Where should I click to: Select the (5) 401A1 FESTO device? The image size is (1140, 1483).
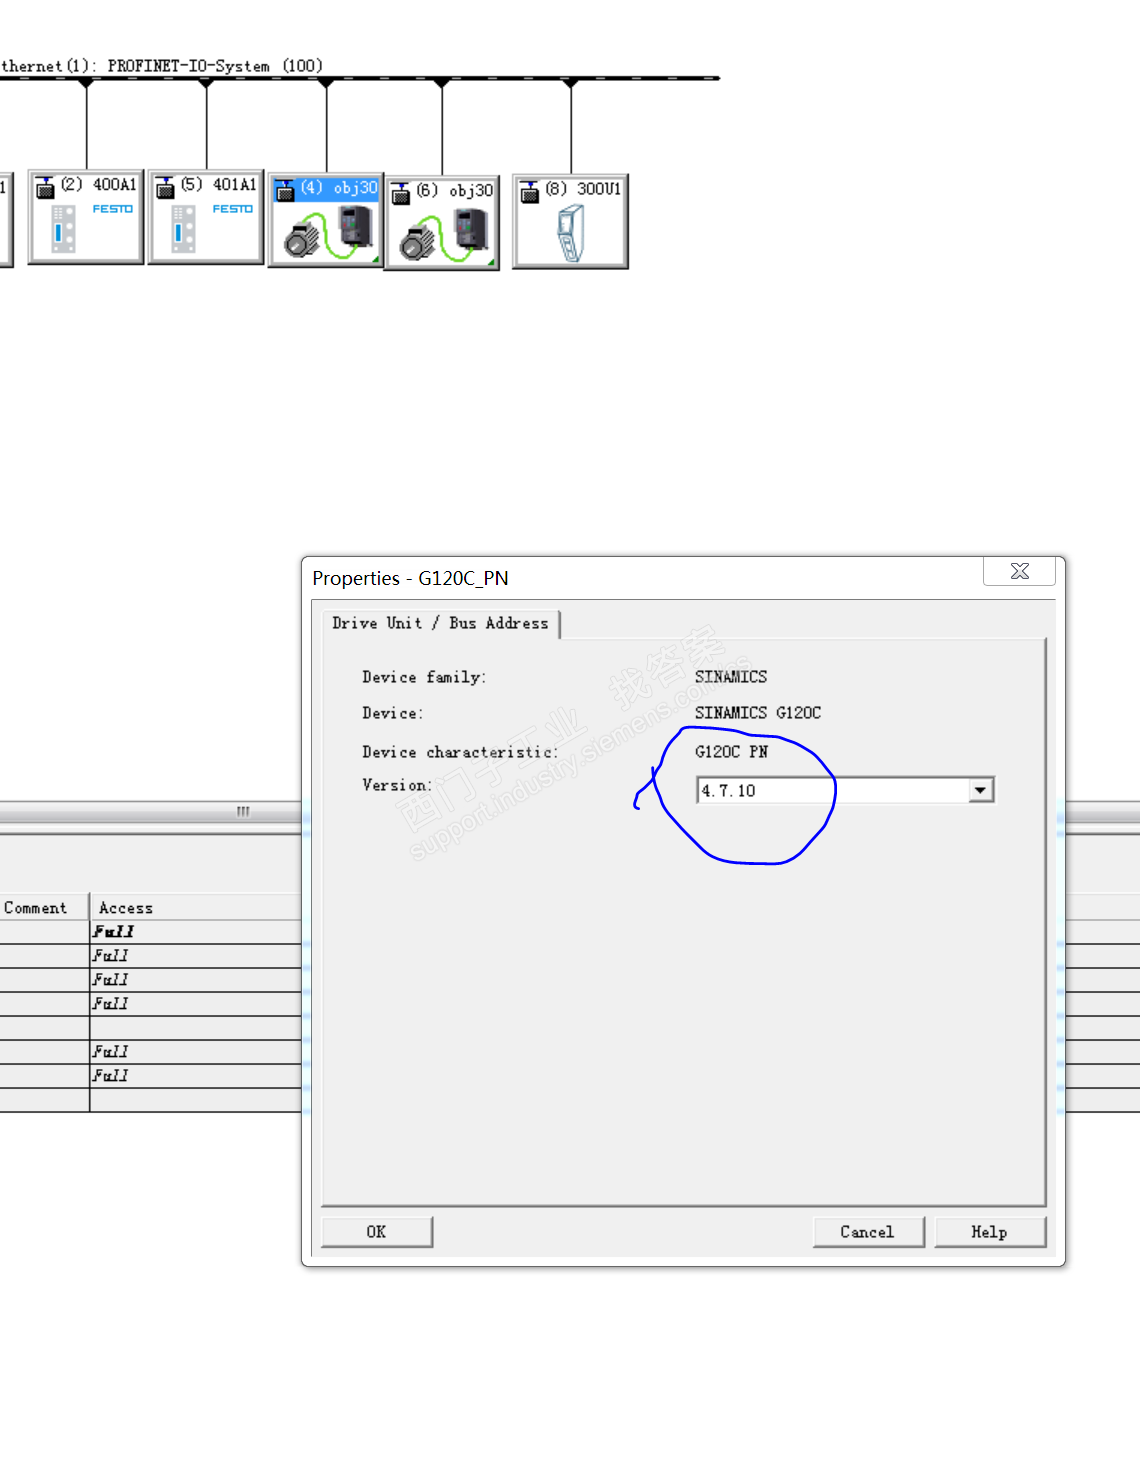[x=206, y=217]
